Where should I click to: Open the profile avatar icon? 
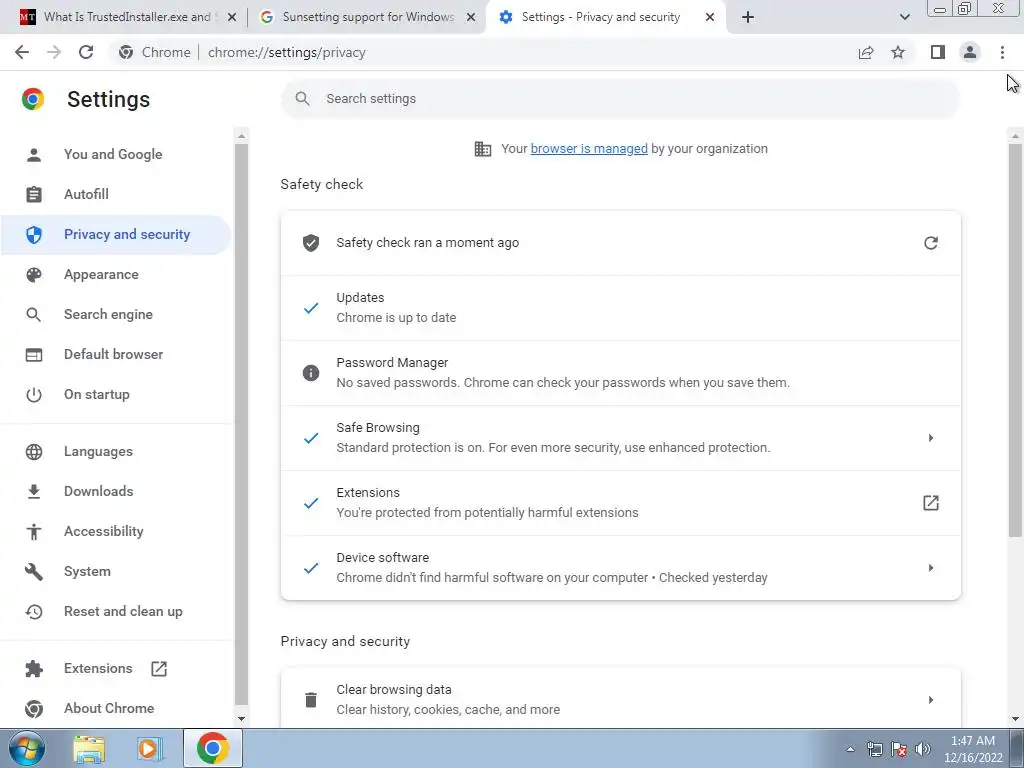tap(970, 52)
